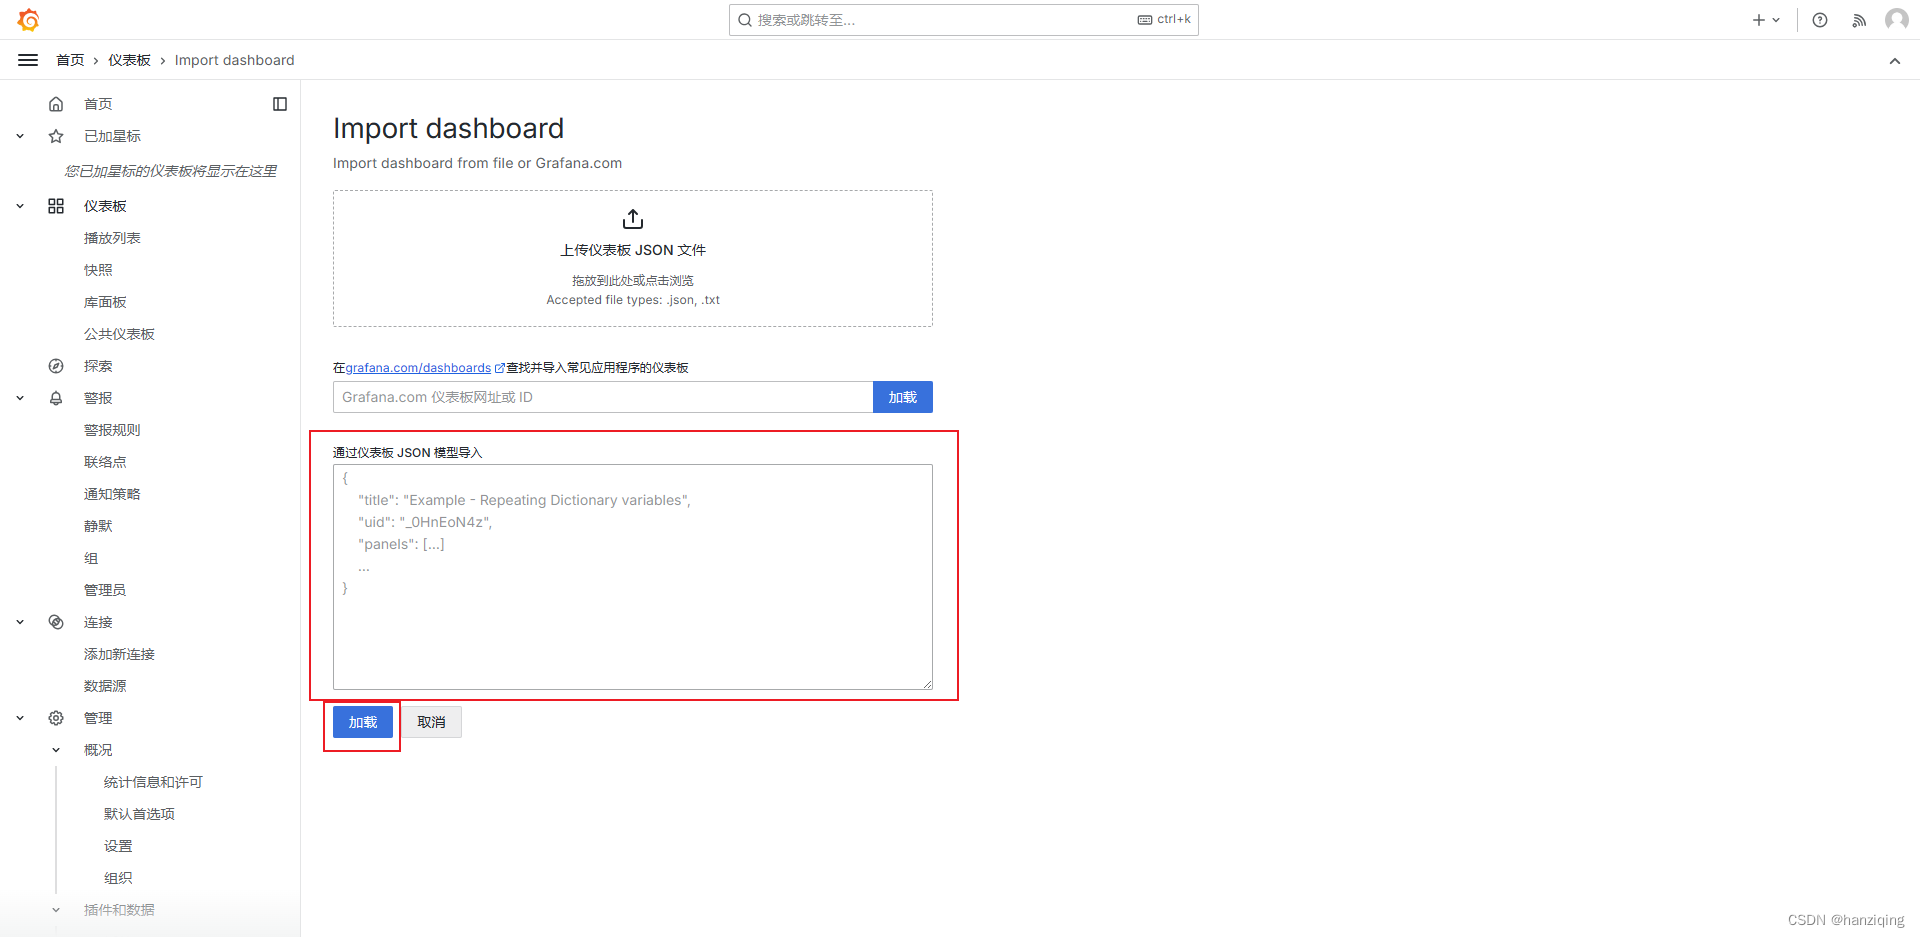Click 首页 breadcrumb link

click(70, 60)
